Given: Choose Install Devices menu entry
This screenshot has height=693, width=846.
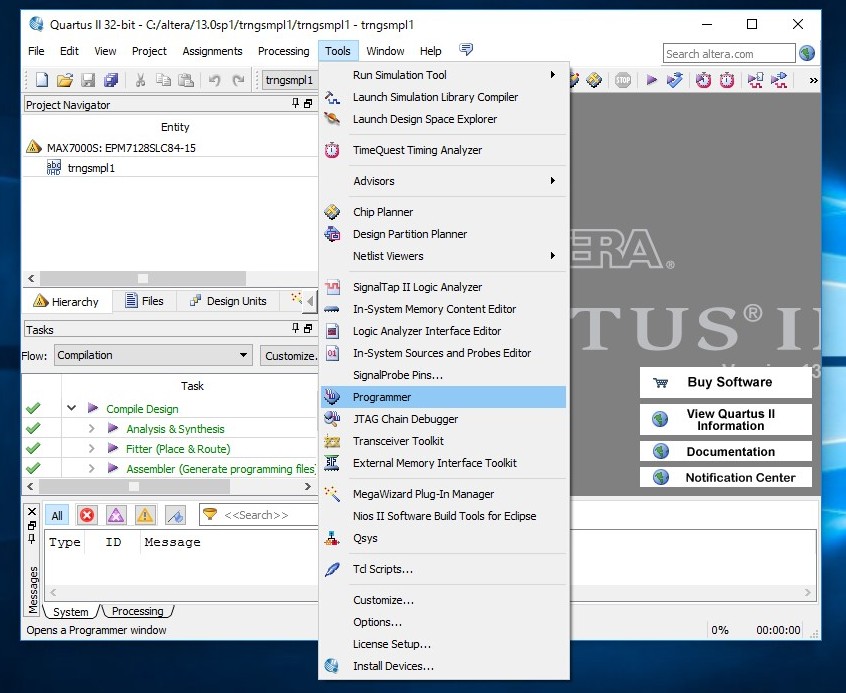Looking at the screenshot, I should [443, 666].
